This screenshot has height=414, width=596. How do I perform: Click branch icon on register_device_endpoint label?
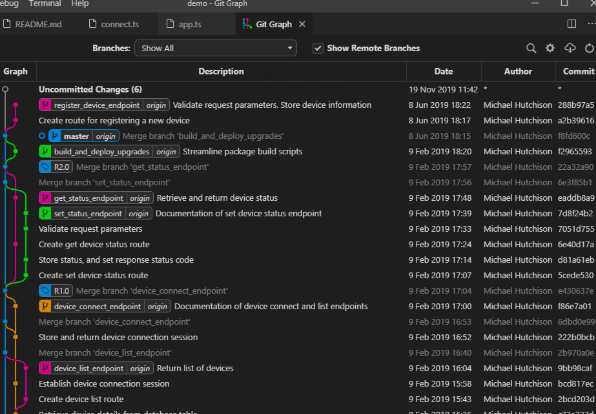pos(45,105)
